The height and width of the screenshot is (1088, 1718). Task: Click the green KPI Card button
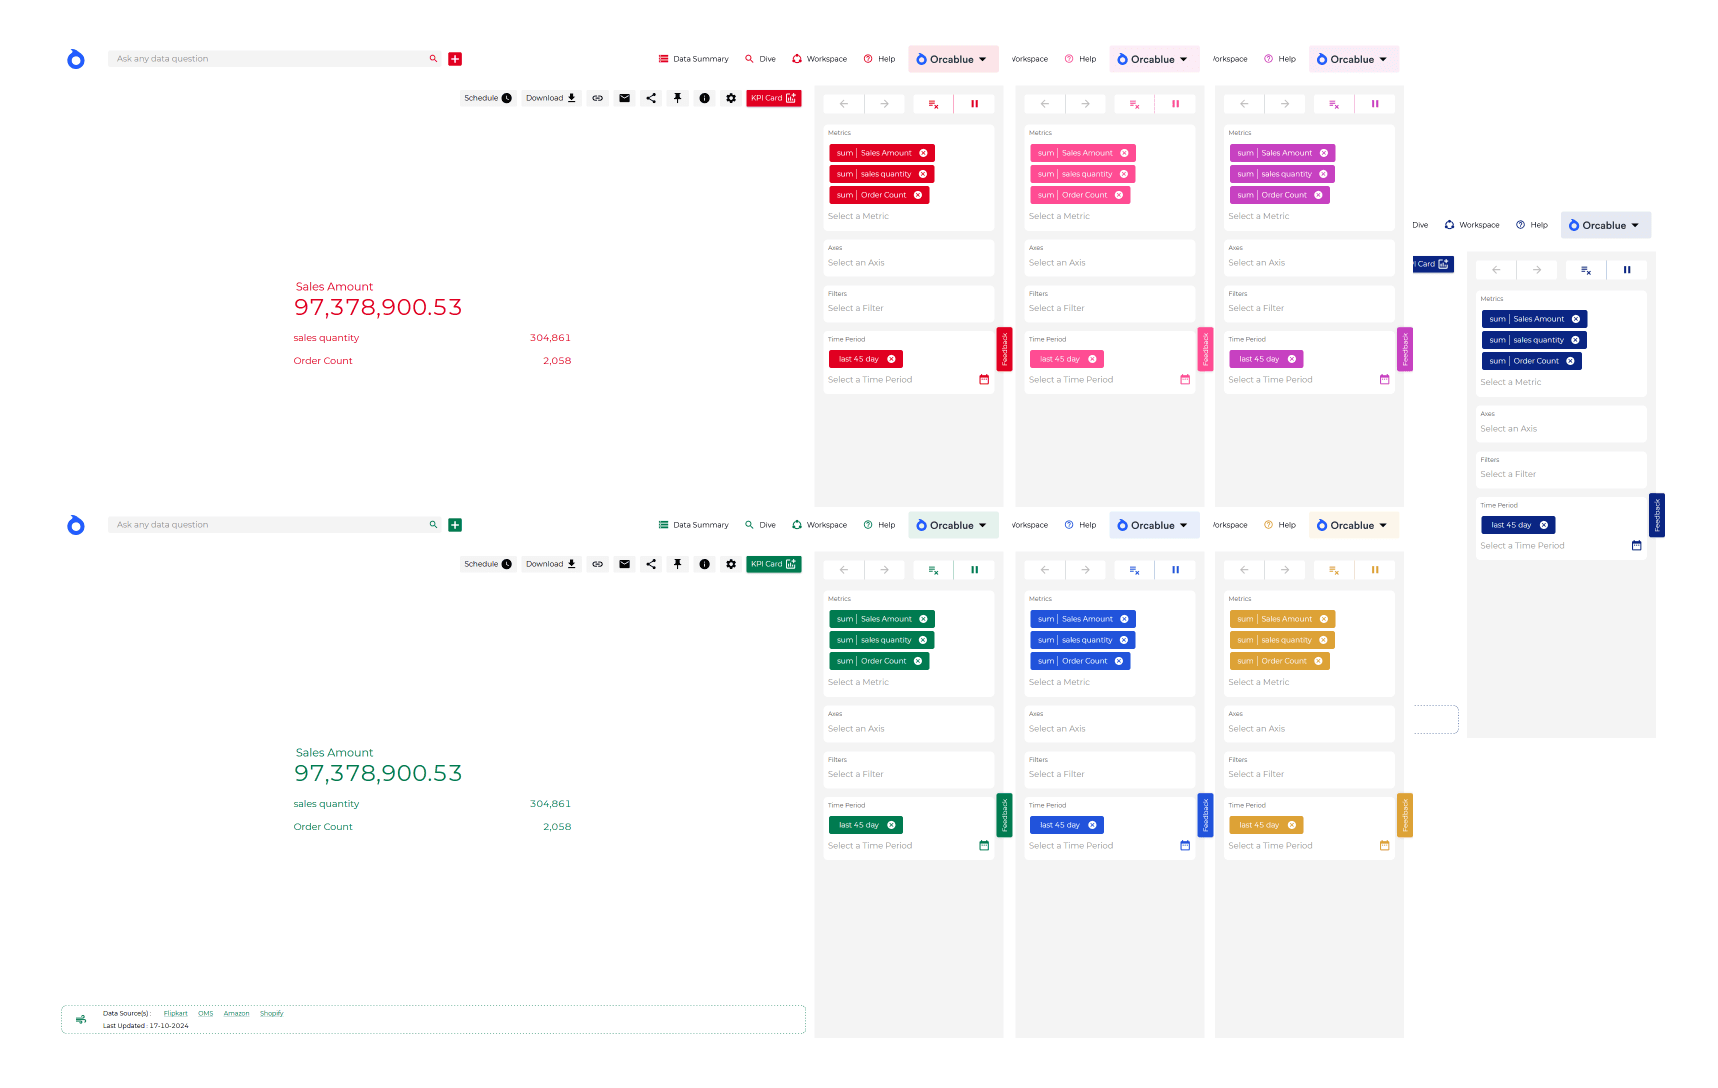coord(774,564)
